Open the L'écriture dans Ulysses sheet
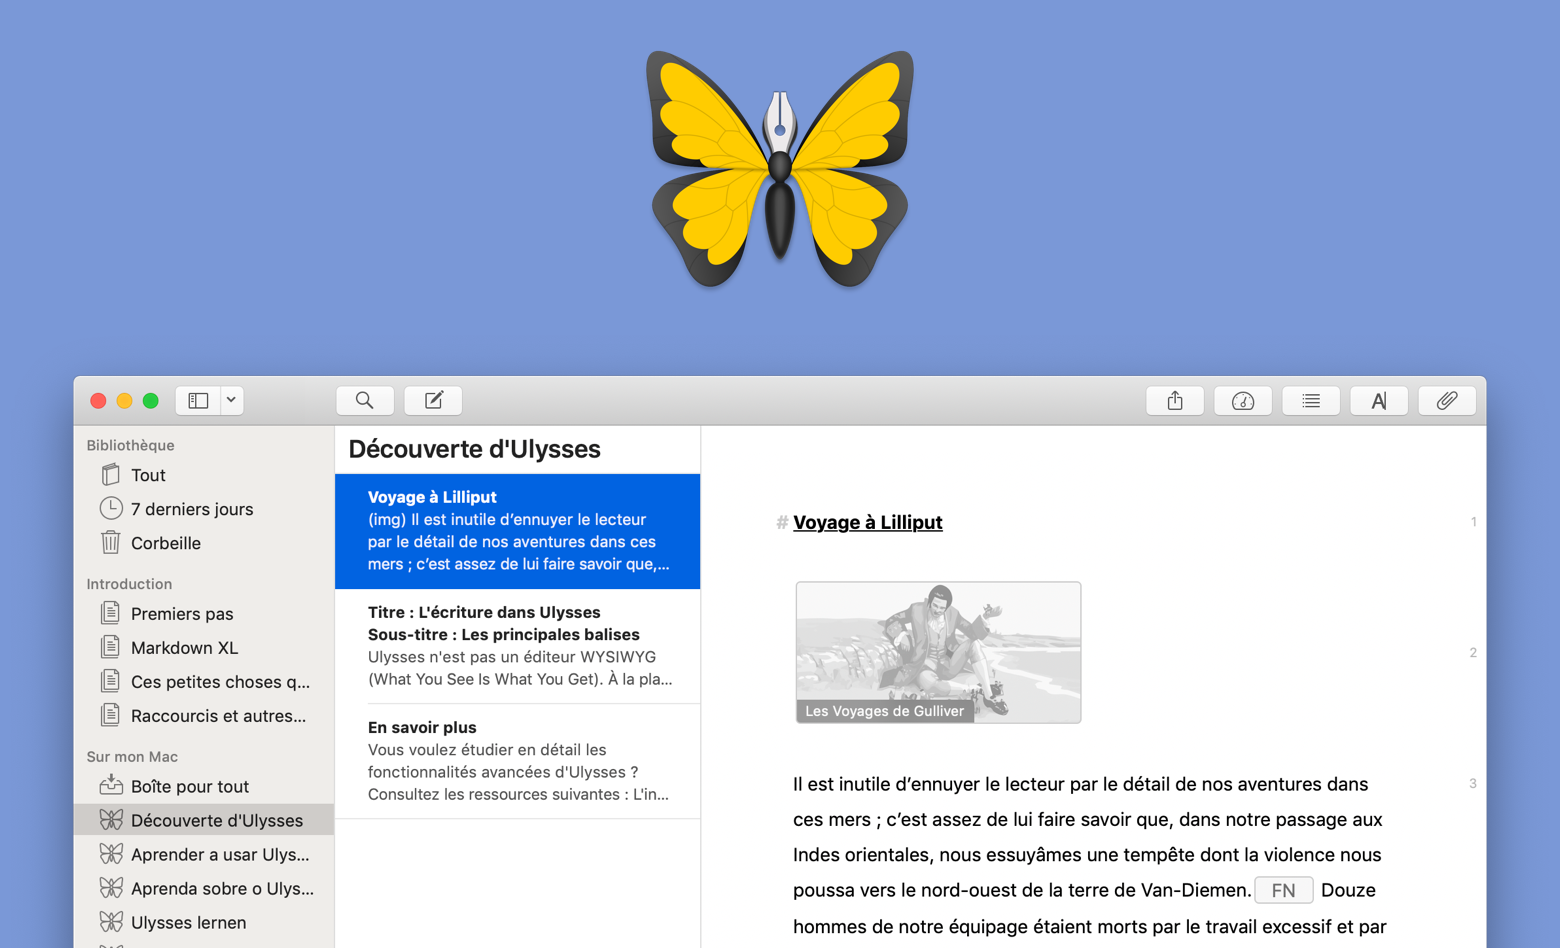The height and width of the screenshot is (948, 1560). pyautogui.click(x=518, y=646)
